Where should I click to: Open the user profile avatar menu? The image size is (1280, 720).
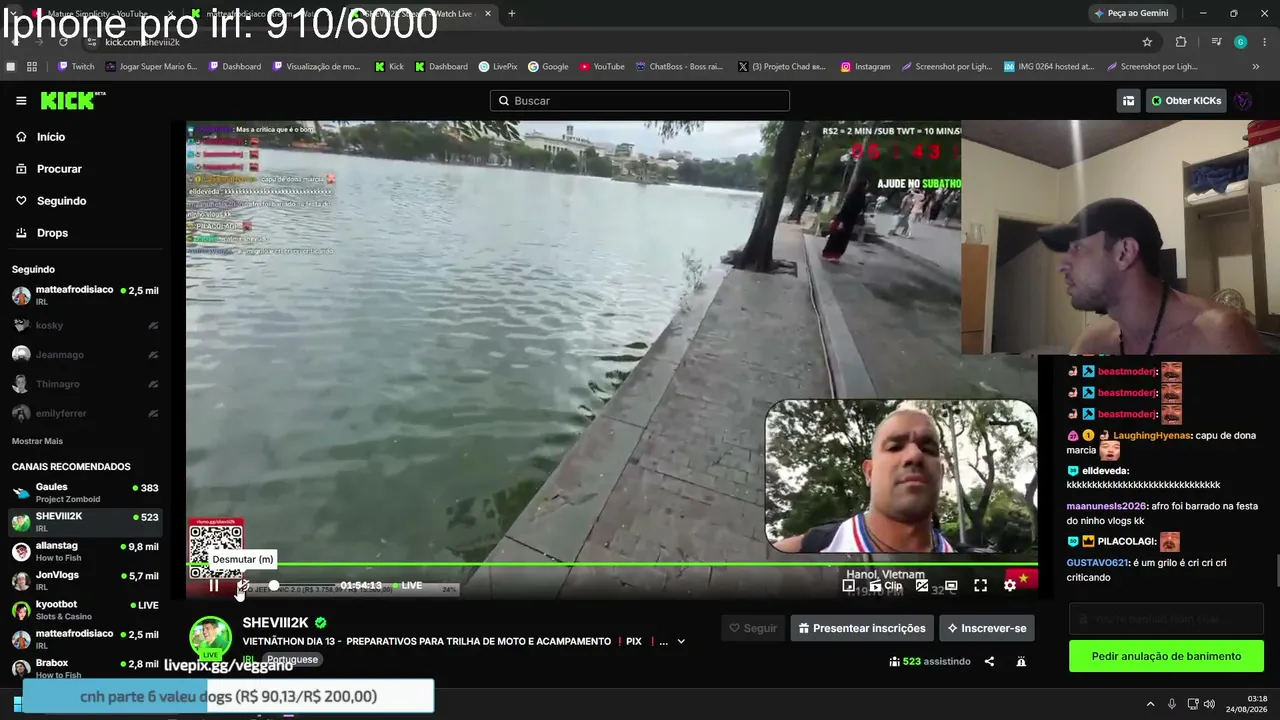pyautogui.click(x=1243, y=101)
